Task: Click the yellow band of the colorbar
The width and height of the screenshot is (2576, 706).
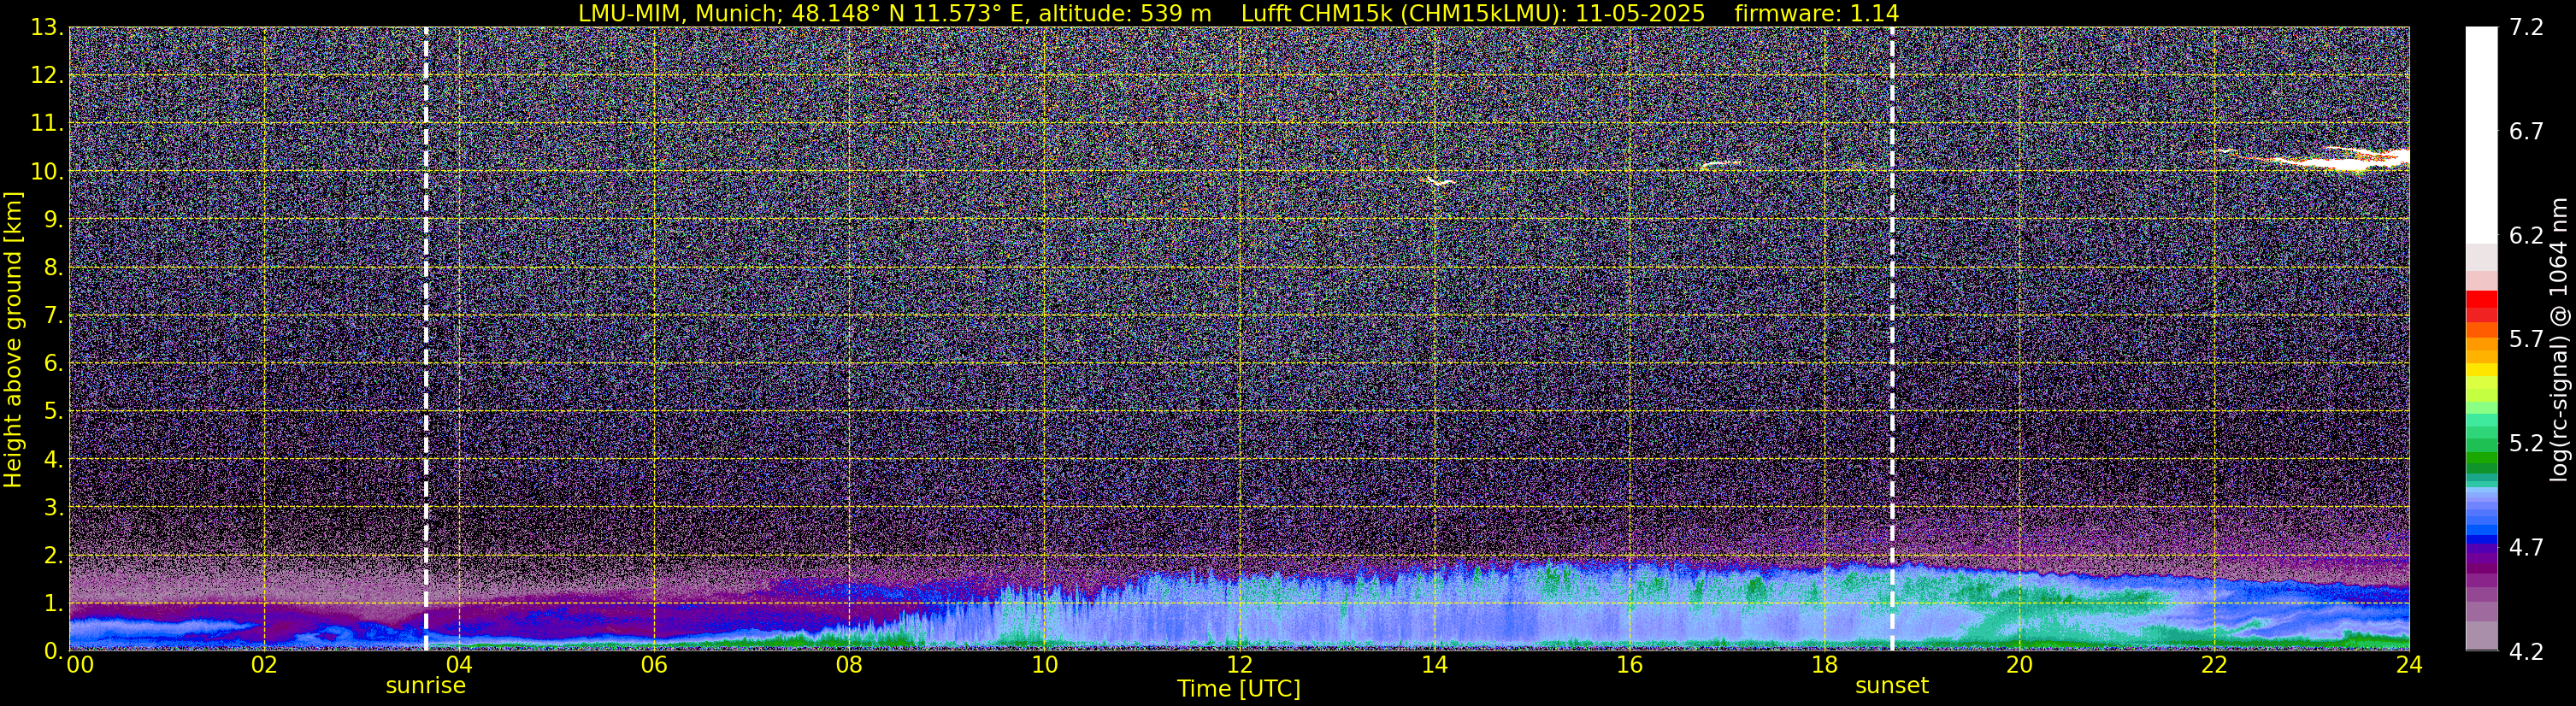Action: [2481, 372]
